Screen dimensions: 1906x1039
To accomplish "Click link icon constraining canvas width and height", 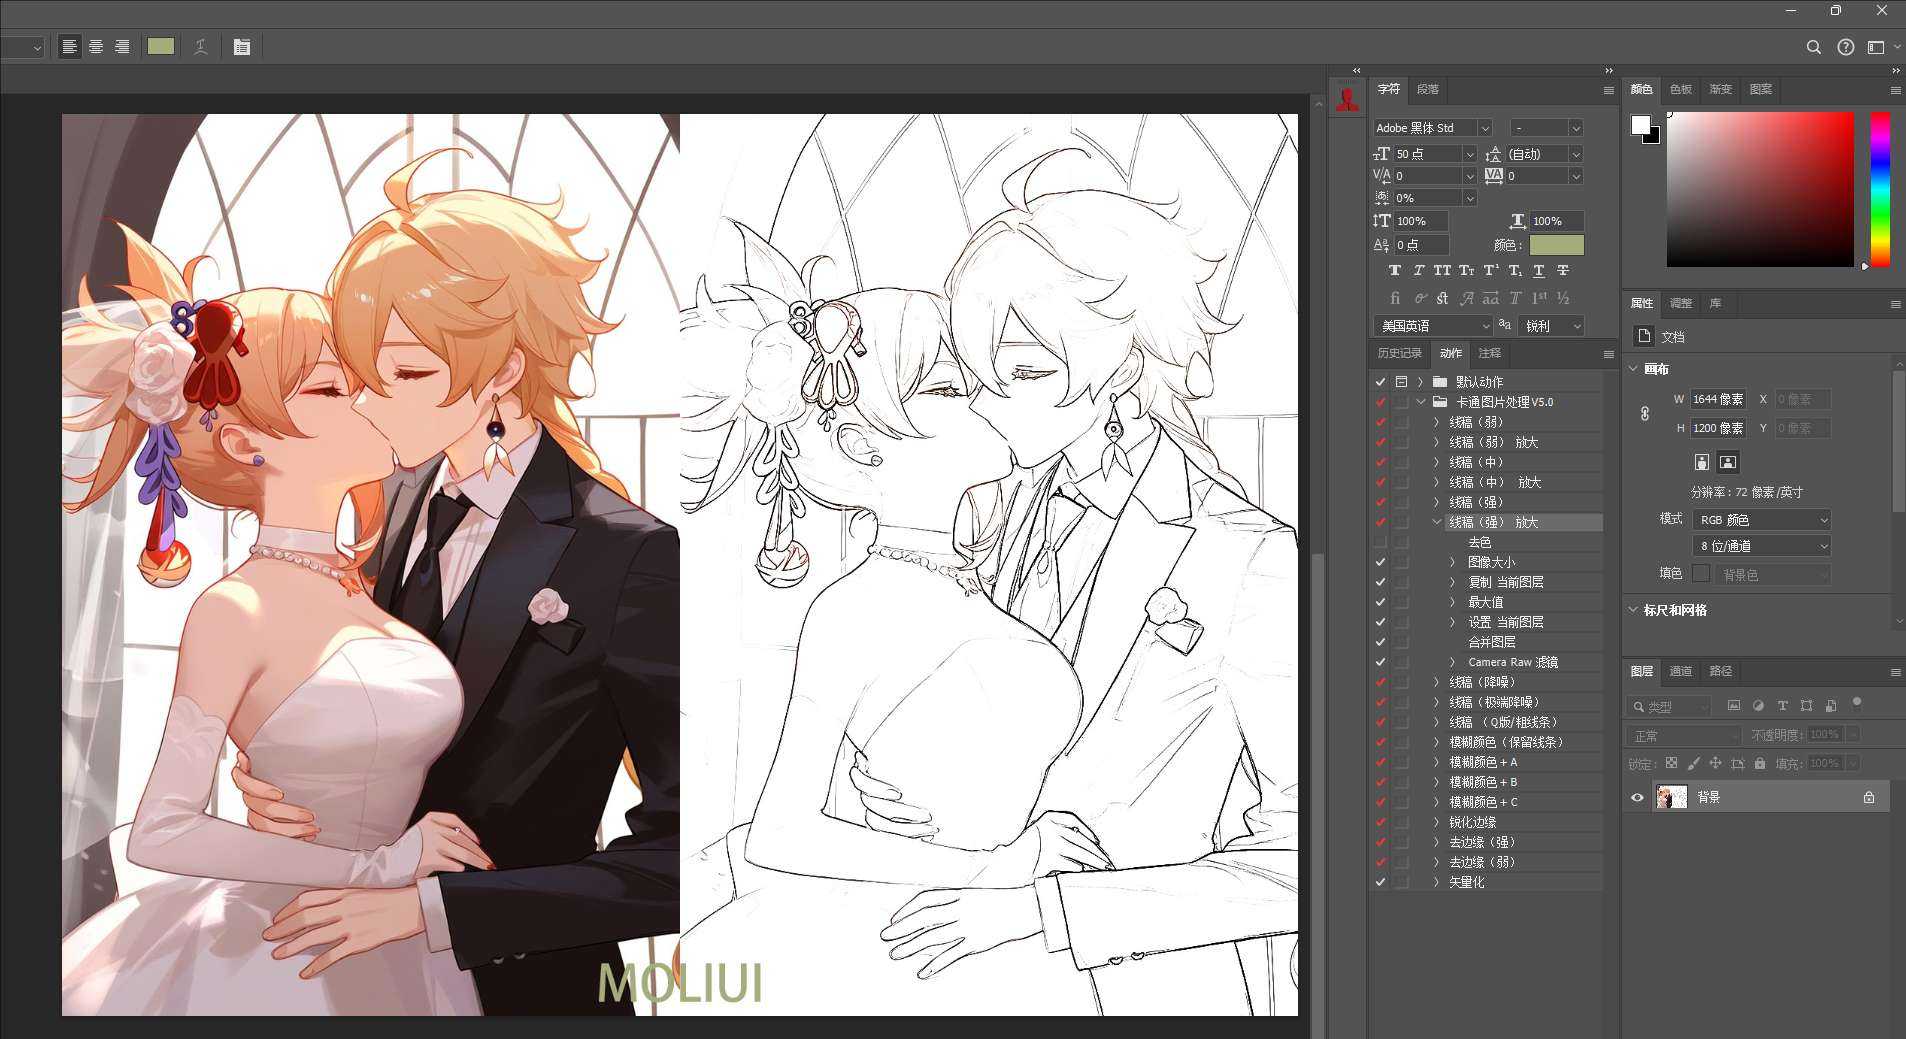I will 1645,413.
